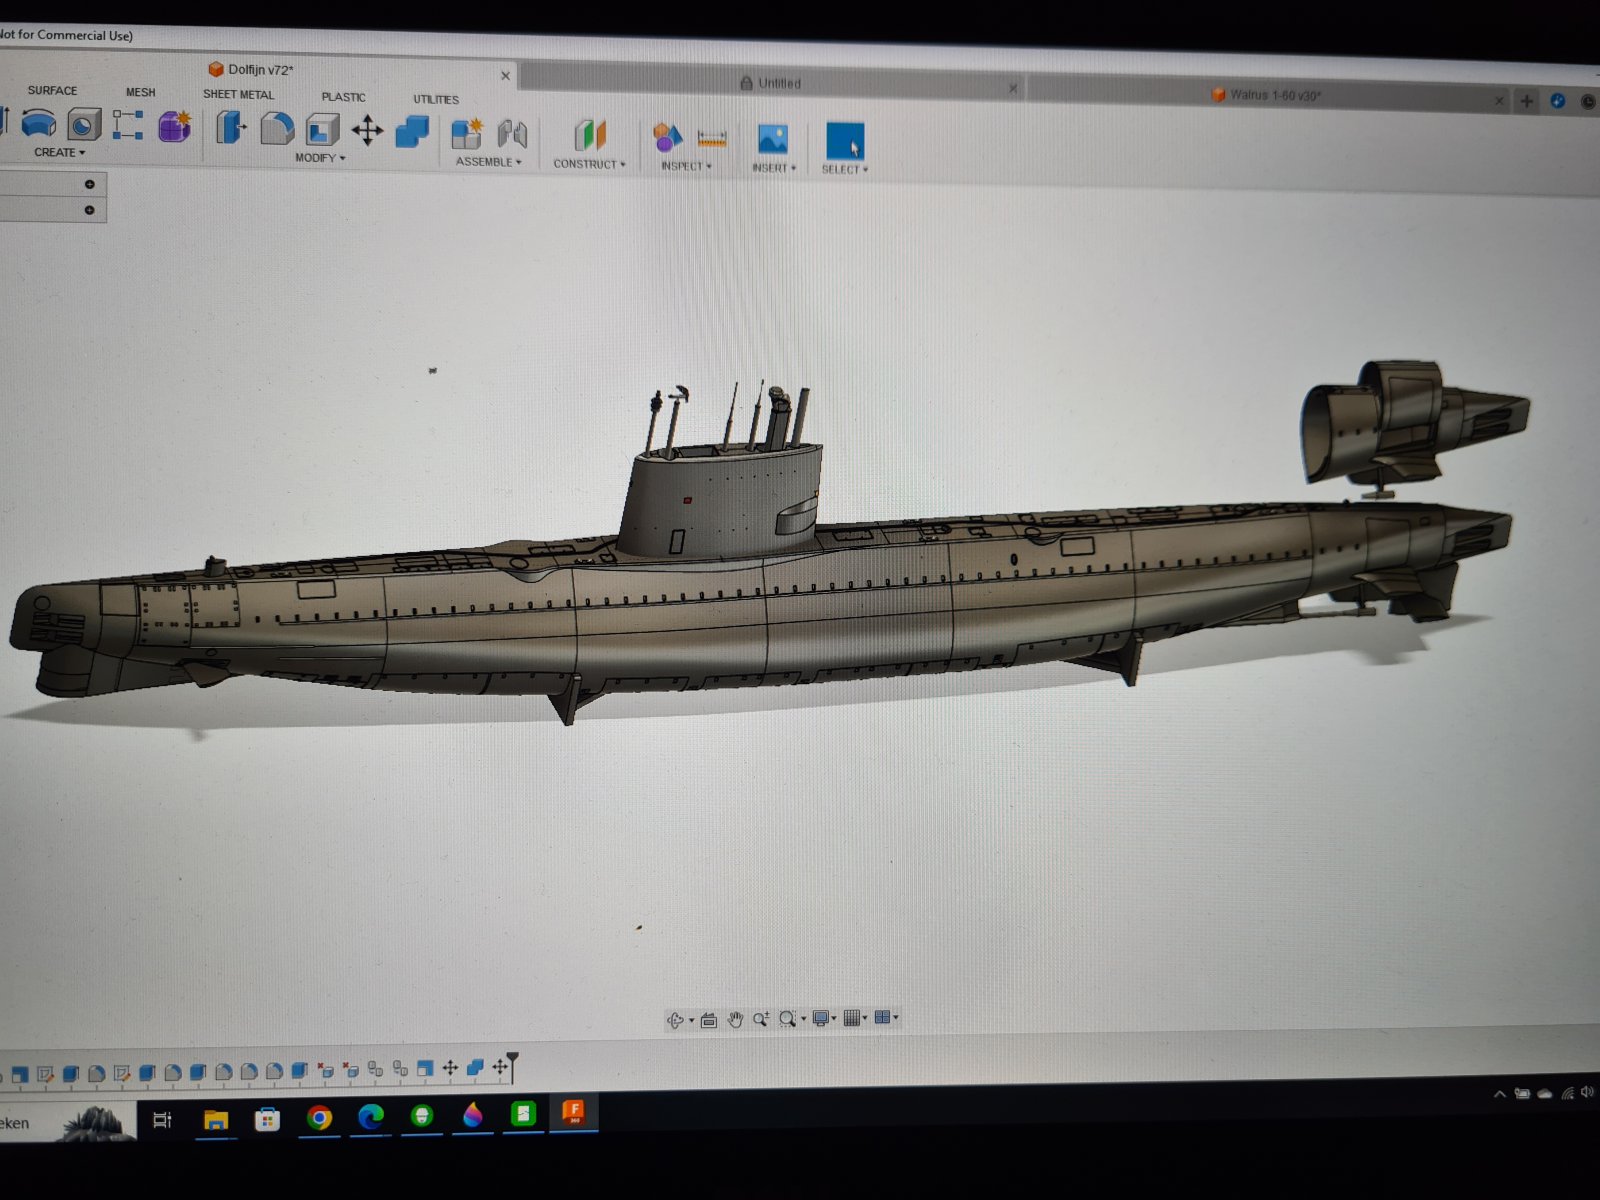Select the Dolfijn v72 document tab
The image size is (1600, 1200).
point(260,70)
